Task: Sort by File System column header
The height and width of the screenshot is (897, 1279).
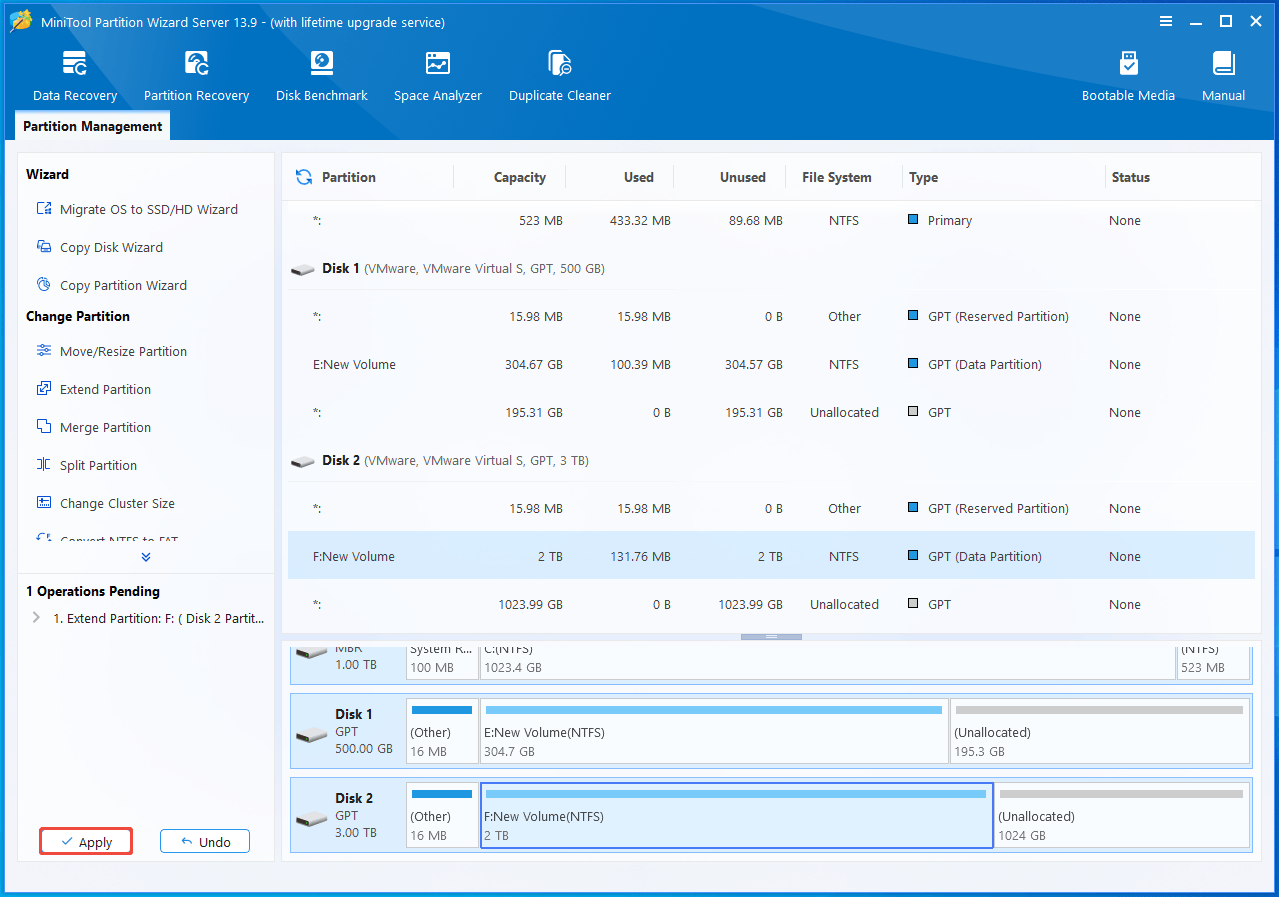Action: pos(837,177)
